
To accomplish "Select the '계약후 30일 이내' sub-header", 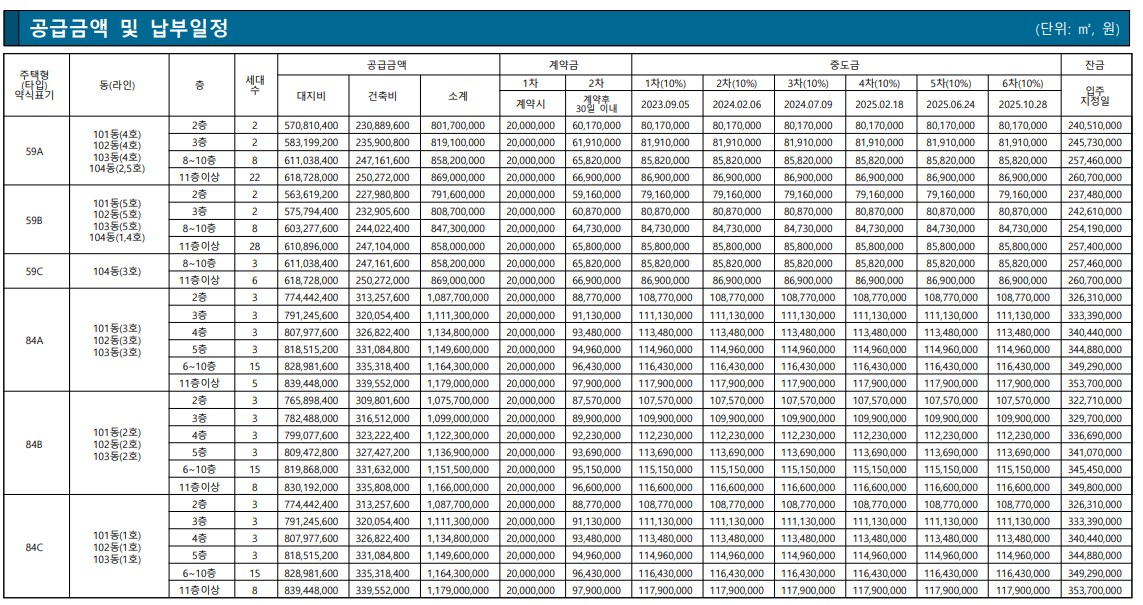I will [597, 104].
